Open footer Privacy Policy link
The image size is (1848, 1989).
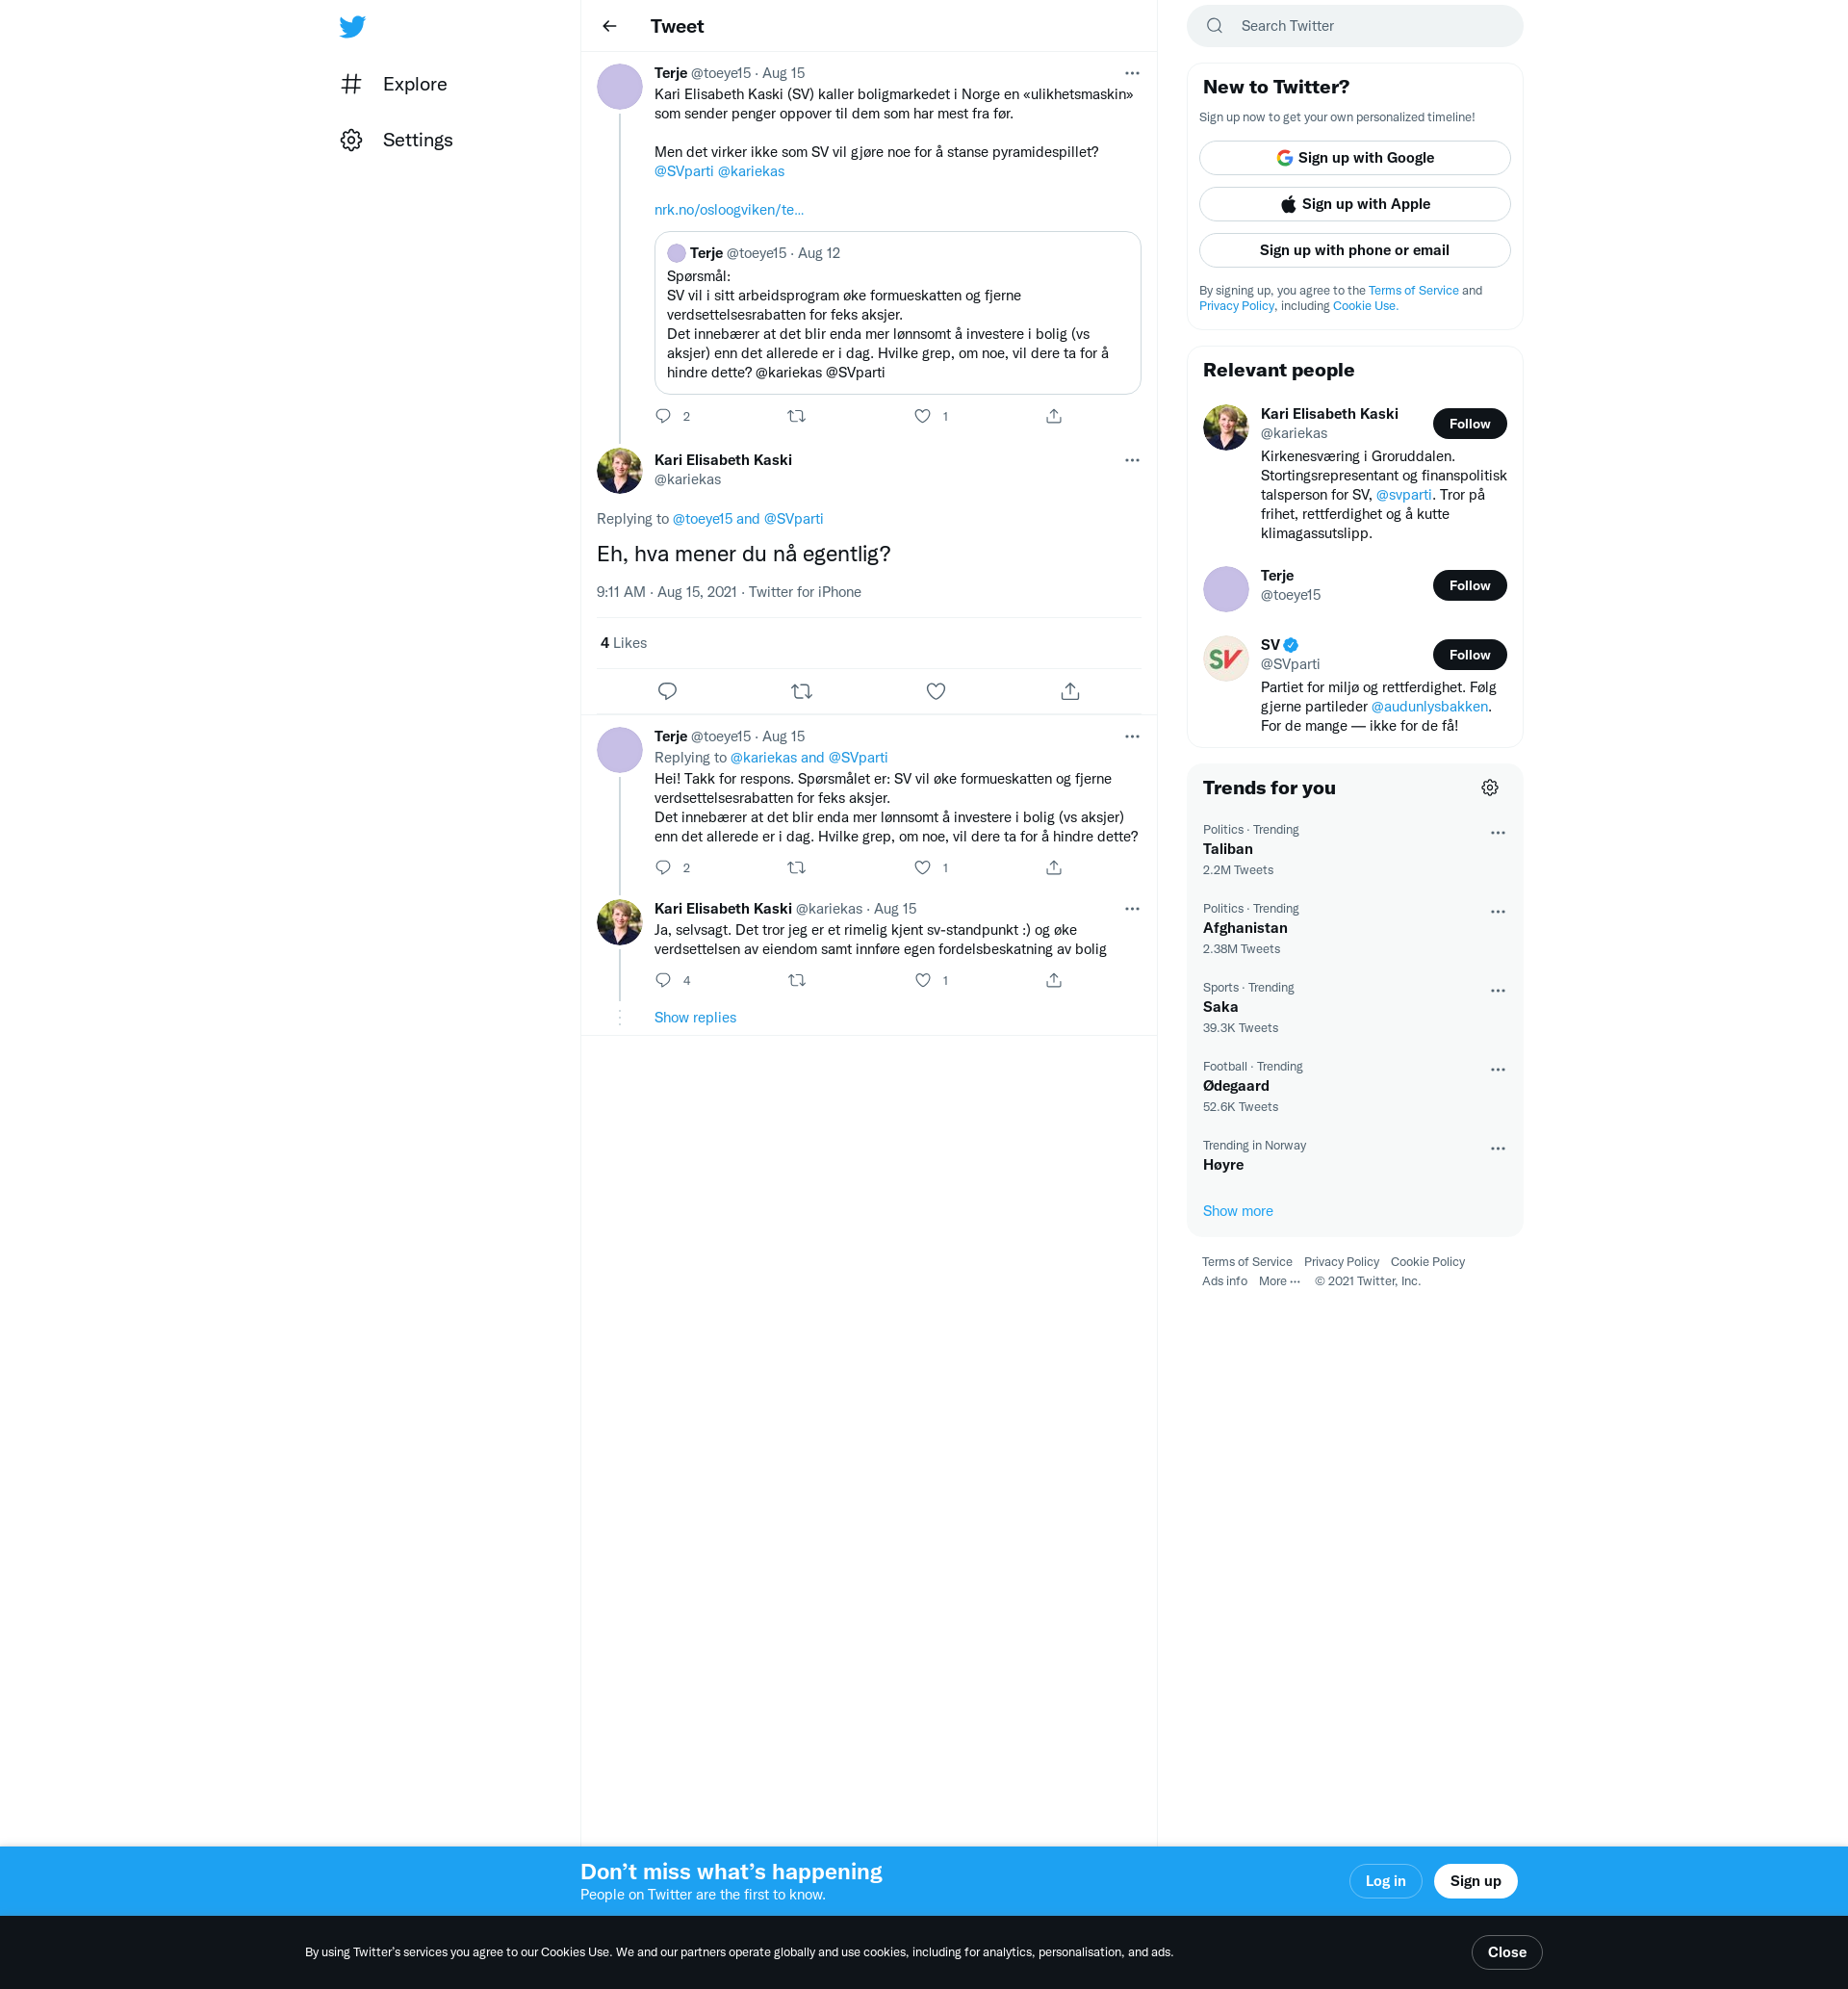click(1341, 1262)
